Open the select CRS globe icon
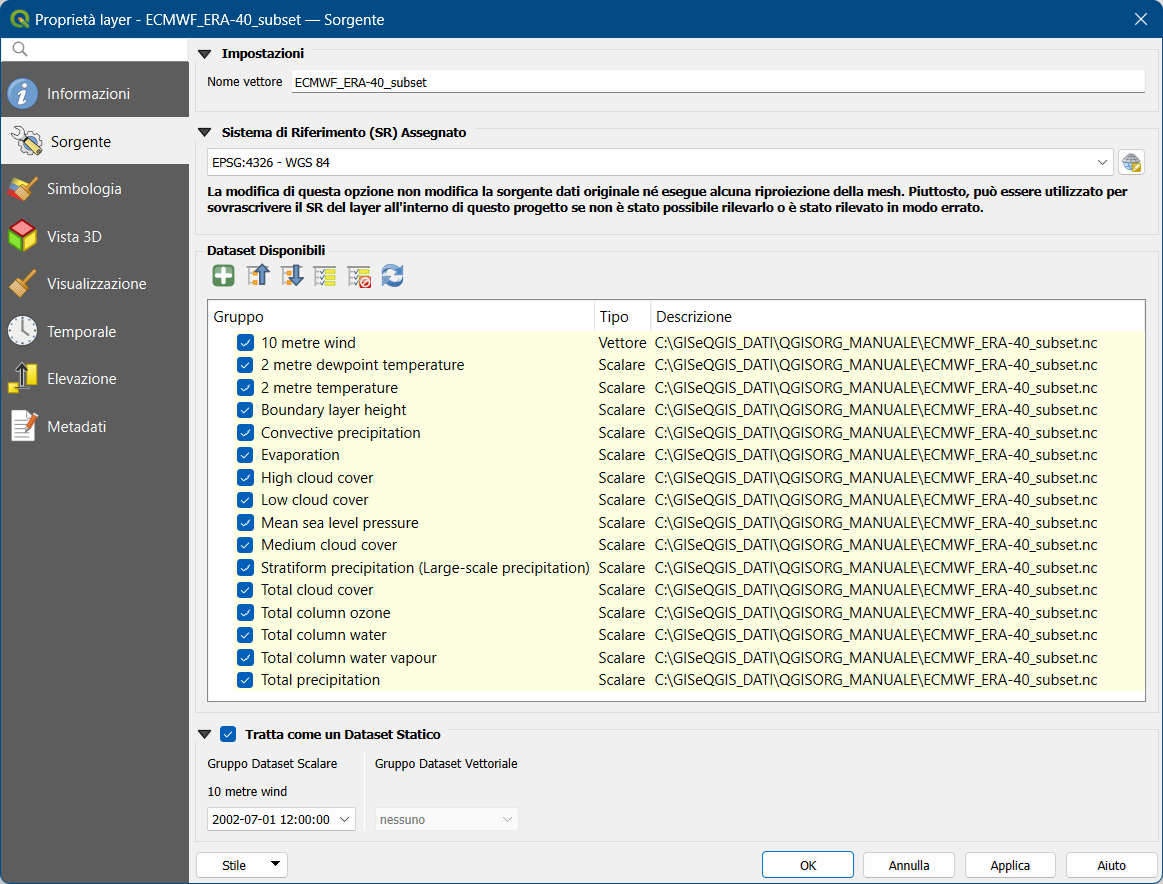The image size is (1163, 884). click(1131, 162)
